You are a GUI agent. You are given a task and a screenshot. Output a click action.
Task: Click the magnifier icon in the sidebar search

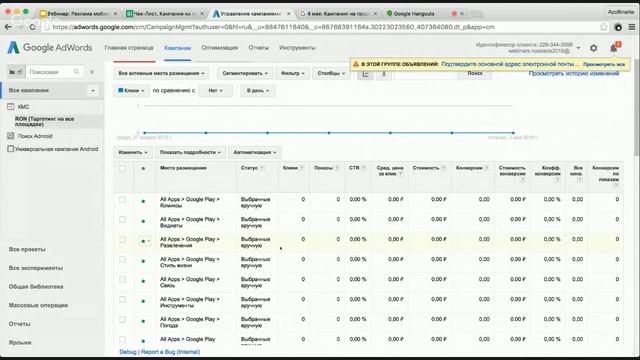pos(76,72)
